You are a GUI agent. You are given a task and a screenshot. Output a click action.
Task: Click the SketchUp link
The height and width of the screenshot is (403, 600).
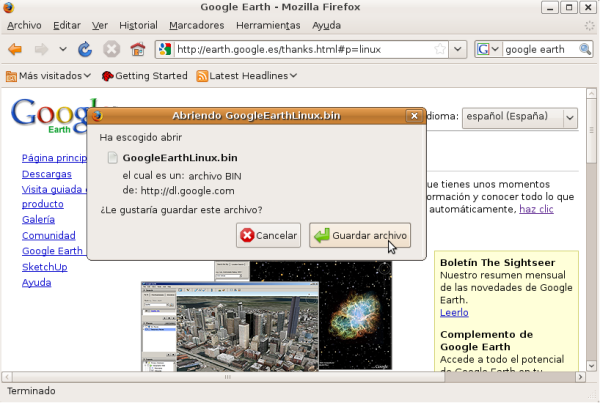click(44, 267)
